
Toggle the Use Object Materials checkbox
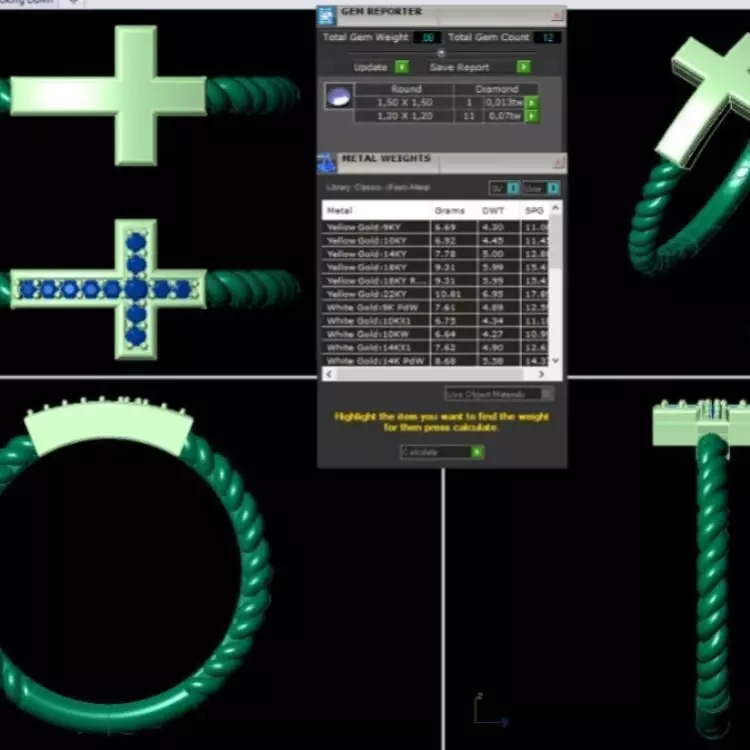[547, 394]
